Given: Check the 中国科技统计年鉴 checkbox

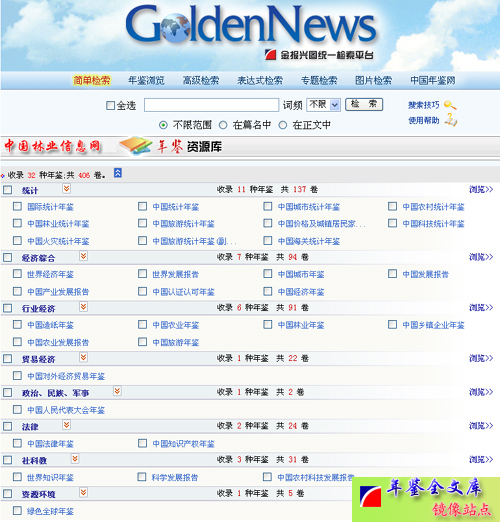Looking at the screenshot, I should coord(393,223).
